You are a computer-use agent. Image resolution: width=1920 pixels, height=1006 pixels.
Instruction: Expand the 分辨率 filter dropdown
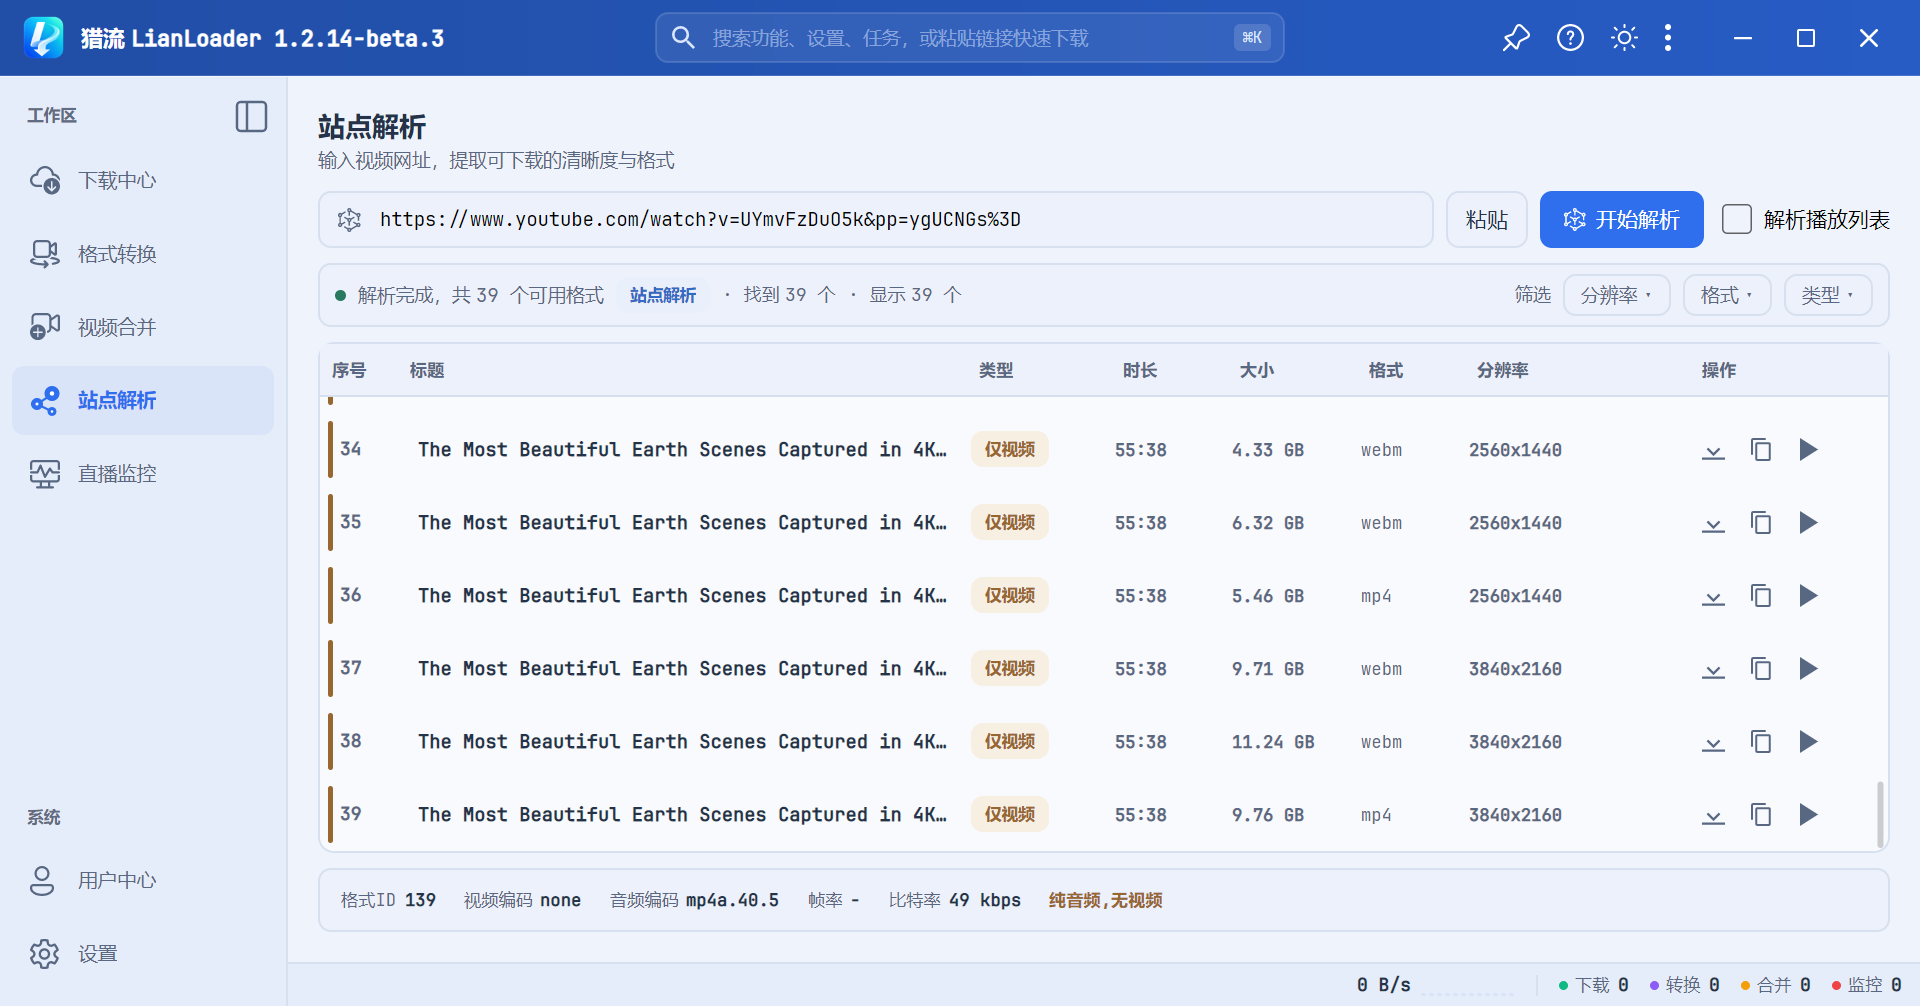pos(1616,295)
